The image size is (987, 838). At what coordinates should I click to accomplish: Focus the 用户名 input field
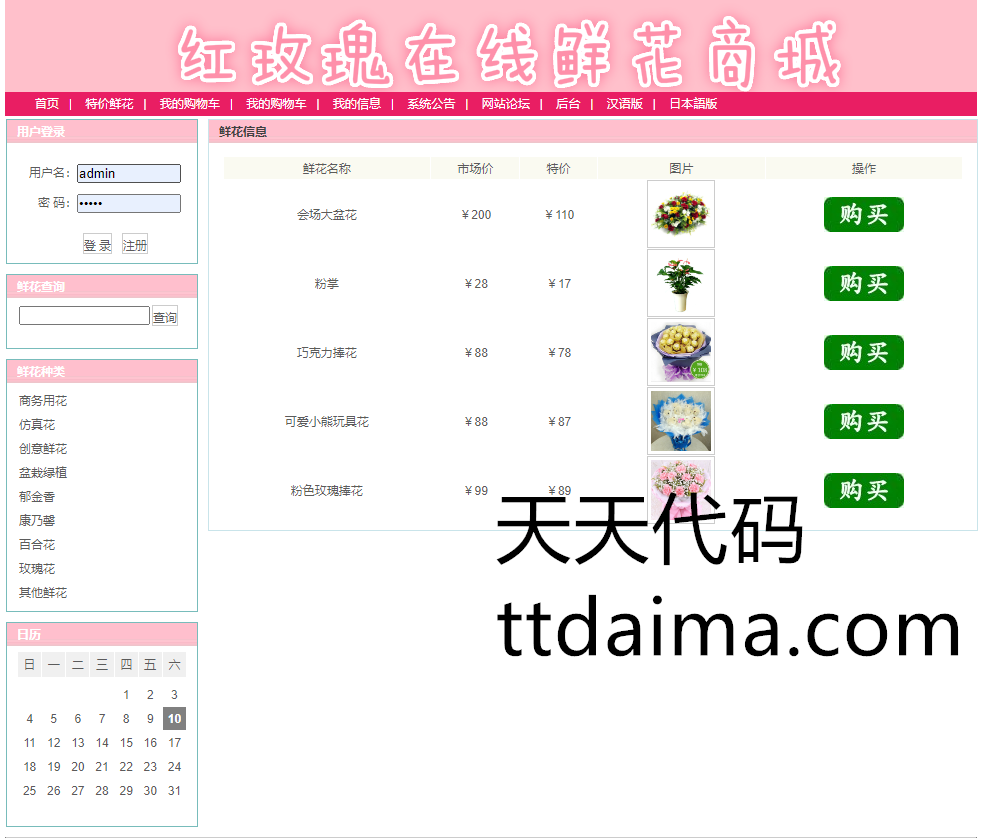pyautogui.click(x=129, y=174)
